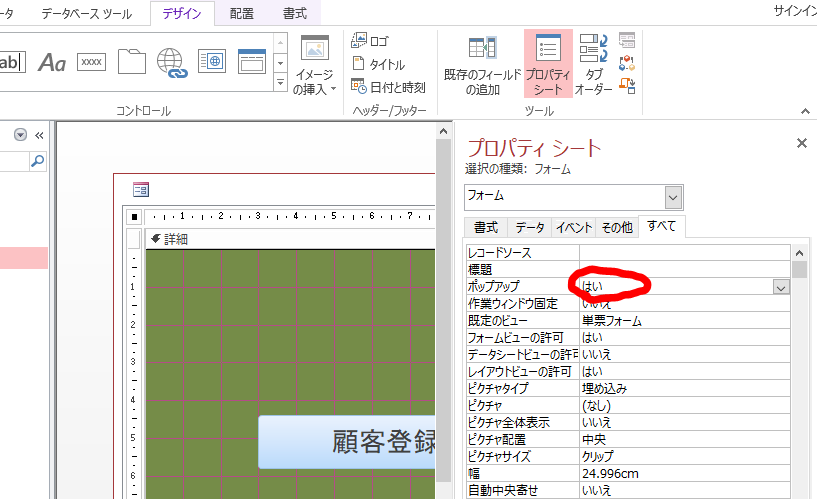Select the Web Browser control
The height and width of the screenshot is (499, 817).
[x=212, y=62]
